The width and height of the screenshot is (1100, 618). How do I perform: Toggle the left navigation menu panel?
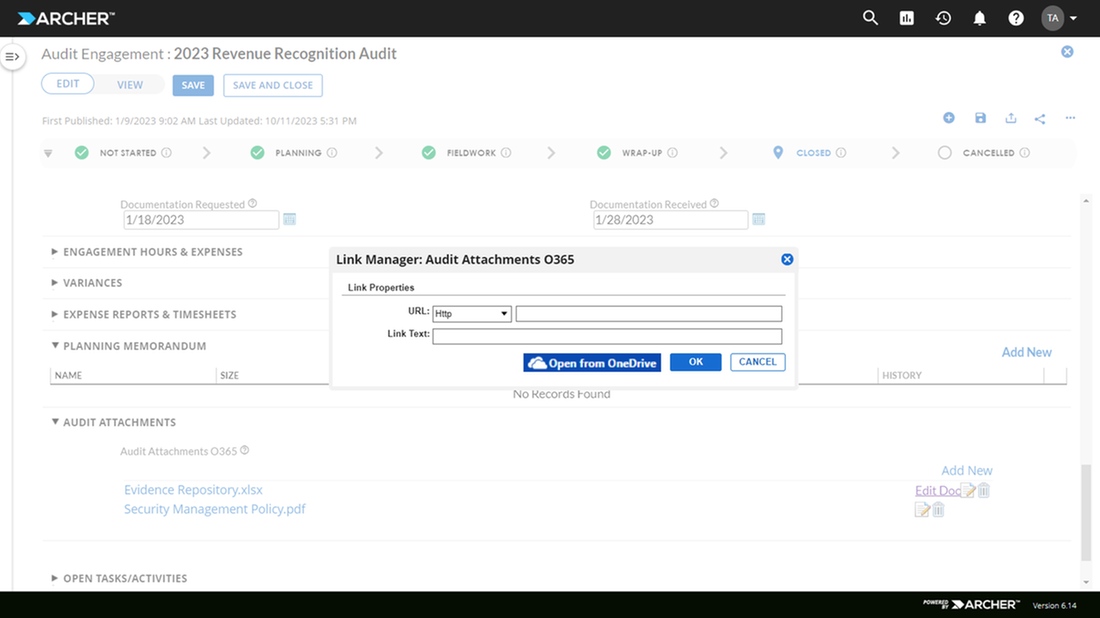[x=13, y=57]
